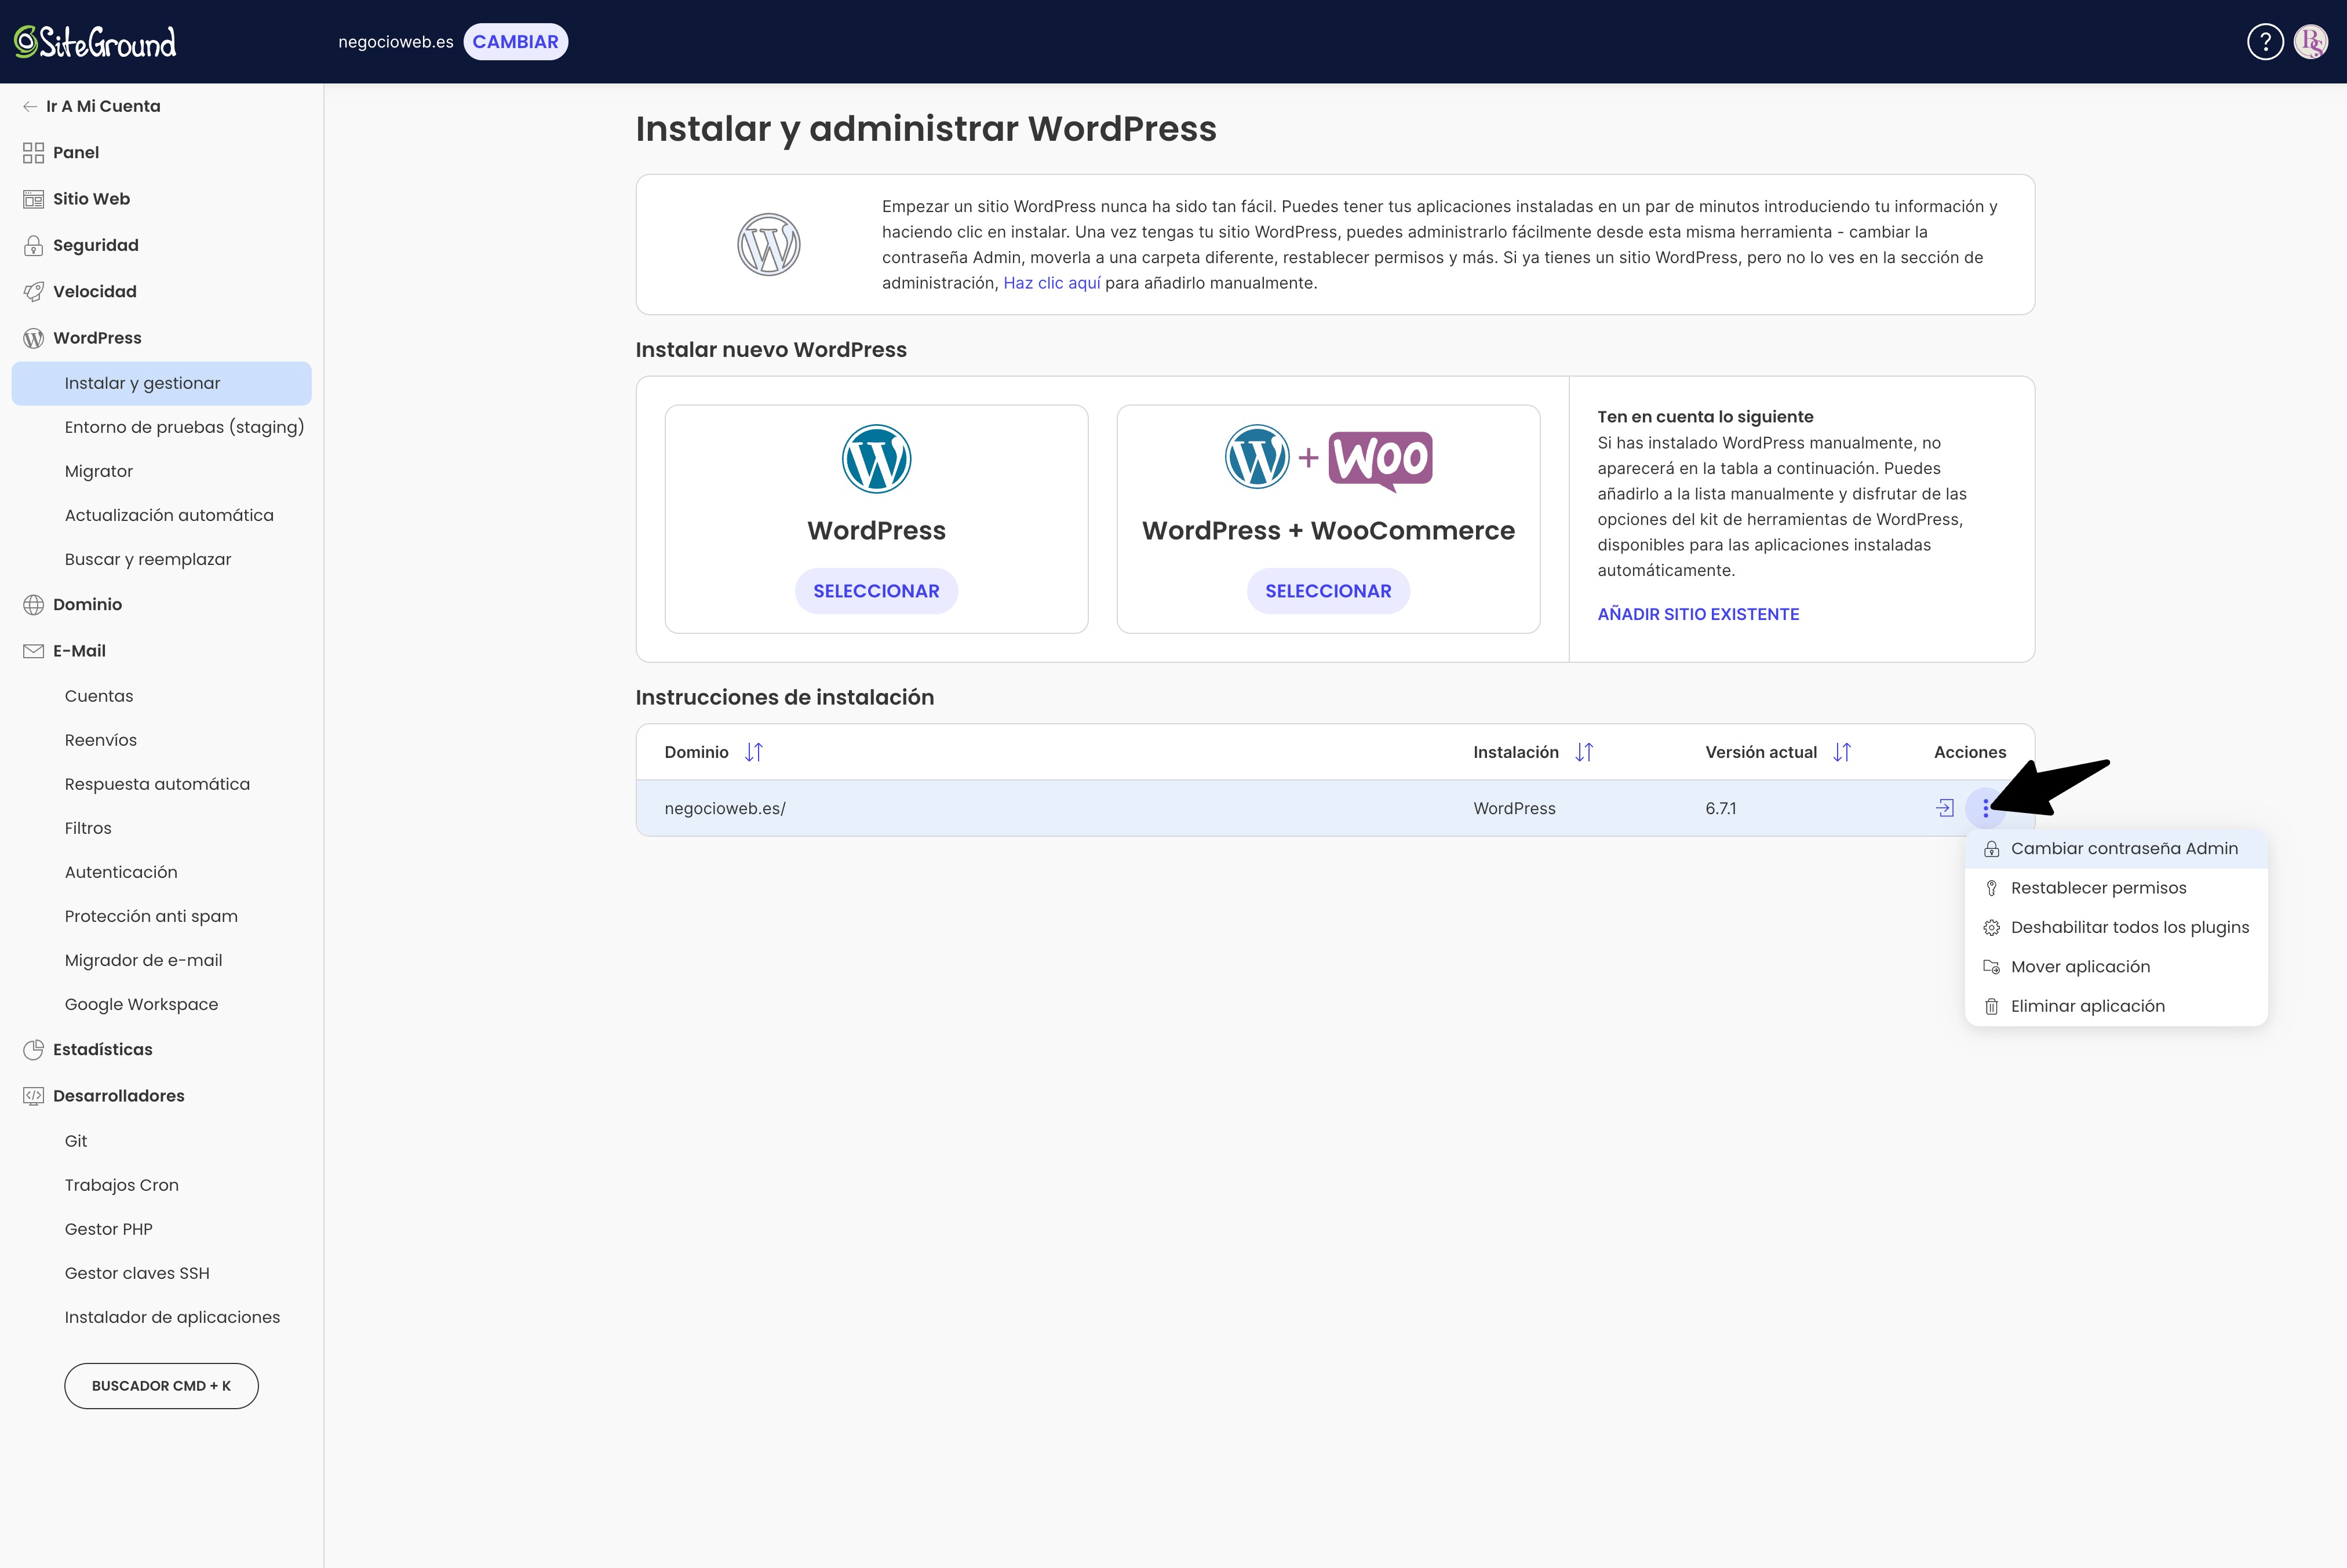Click the E-Mail envelope icon
Viewport: 2347px width, 1568px height.
[x=33, y=651]
